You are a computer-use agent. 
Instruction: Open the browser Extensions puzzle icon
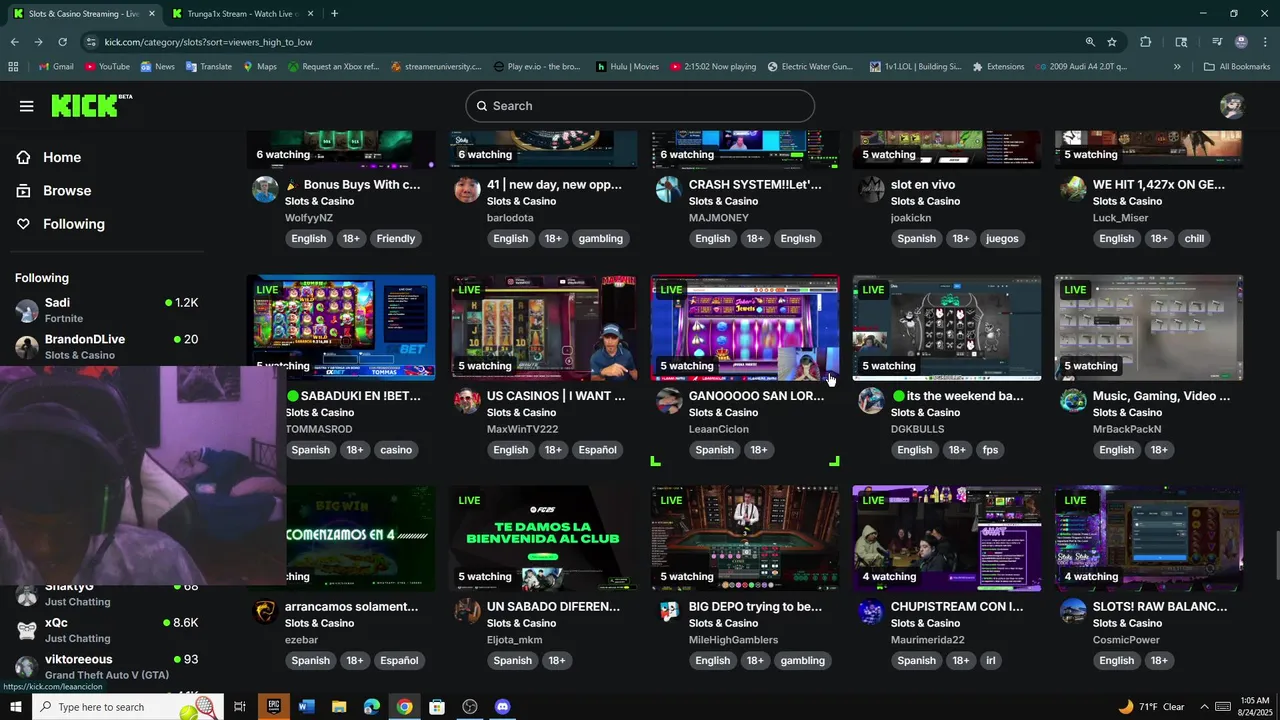coord(1146,42)
